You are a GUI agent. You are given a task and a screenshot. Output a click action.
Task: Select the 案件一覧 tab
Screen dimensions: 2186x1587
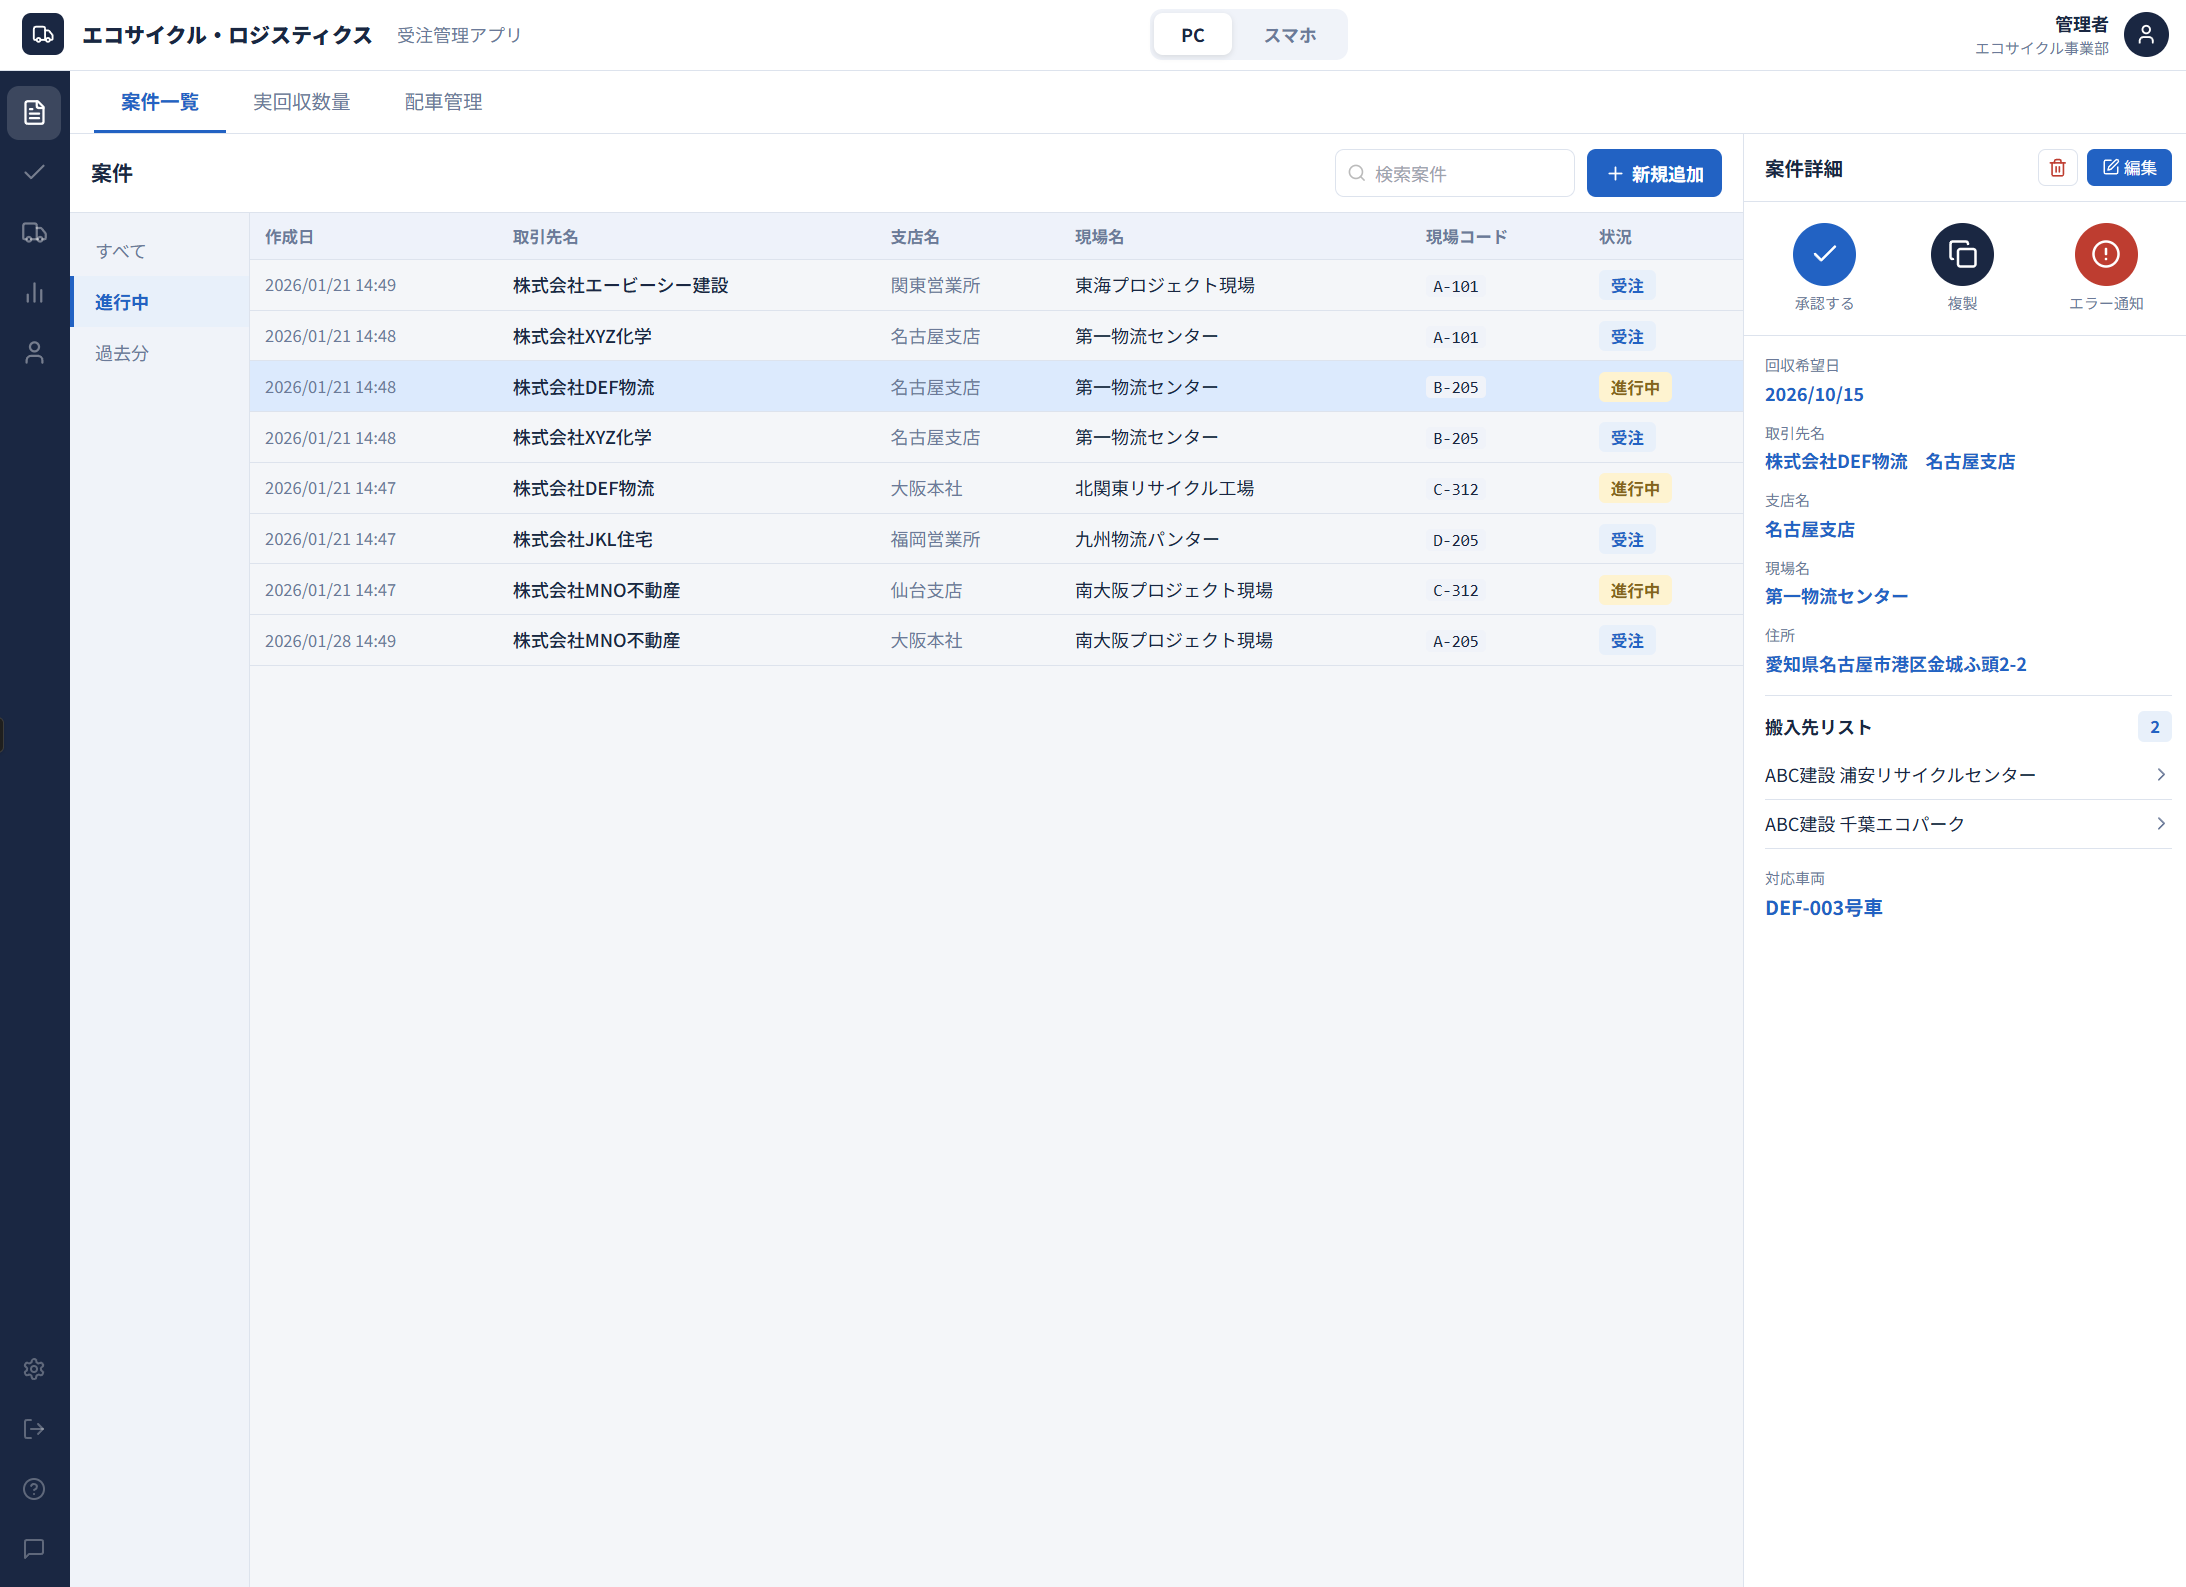click(x=160, y=102)
